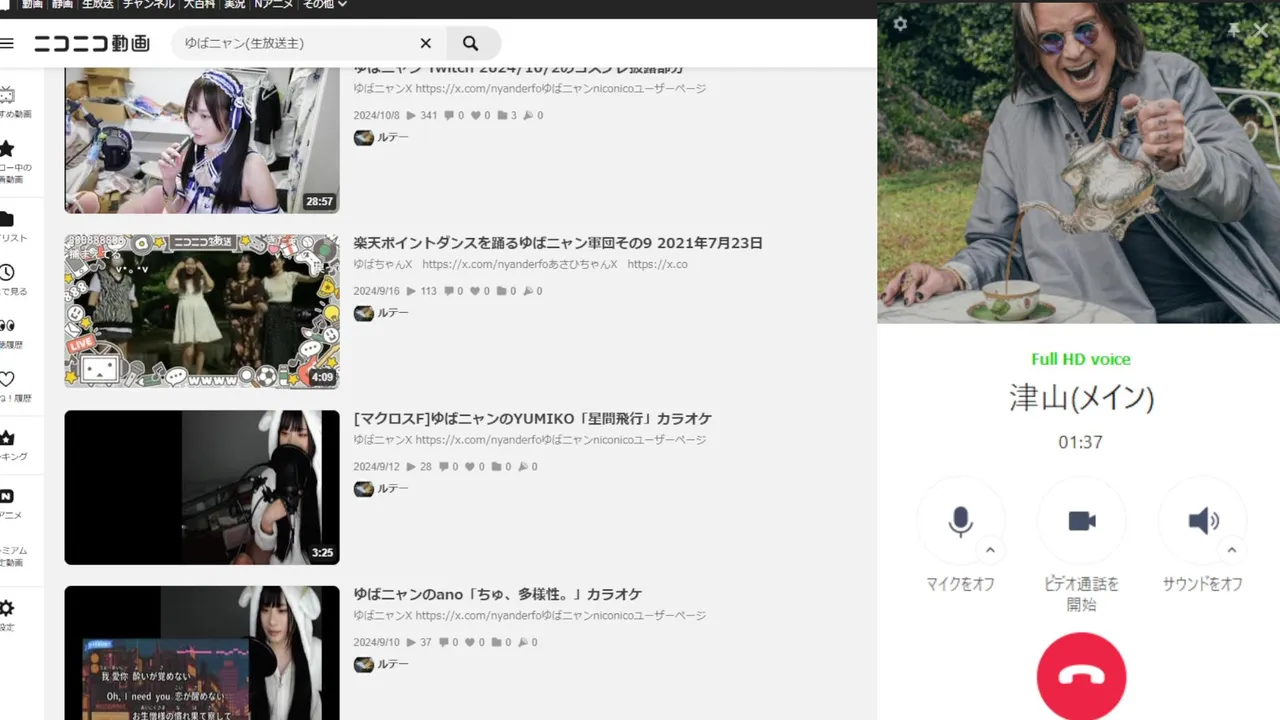Click caller name 津山(メイン)
The width and height of the screenshot is (1280, 720).
[1081, 398]
